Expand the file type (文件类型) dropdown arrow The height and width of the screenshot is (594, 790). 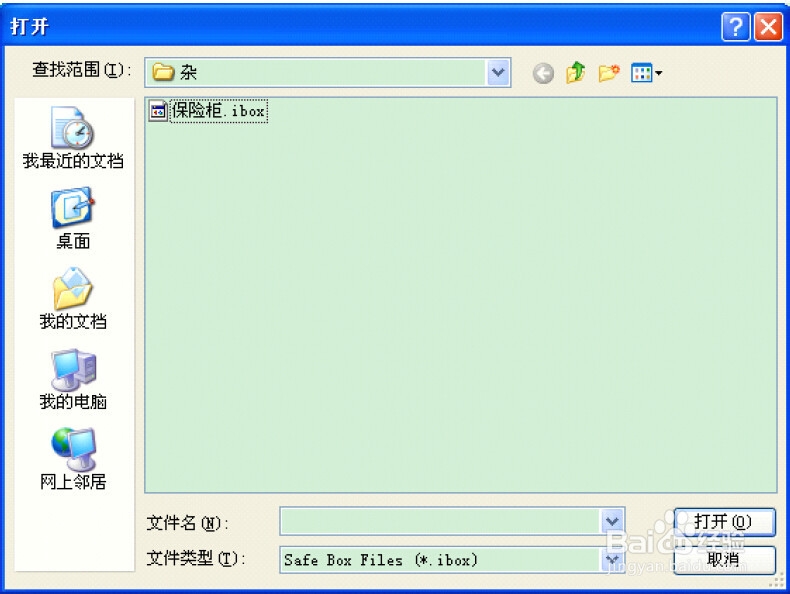click(612, 560)
